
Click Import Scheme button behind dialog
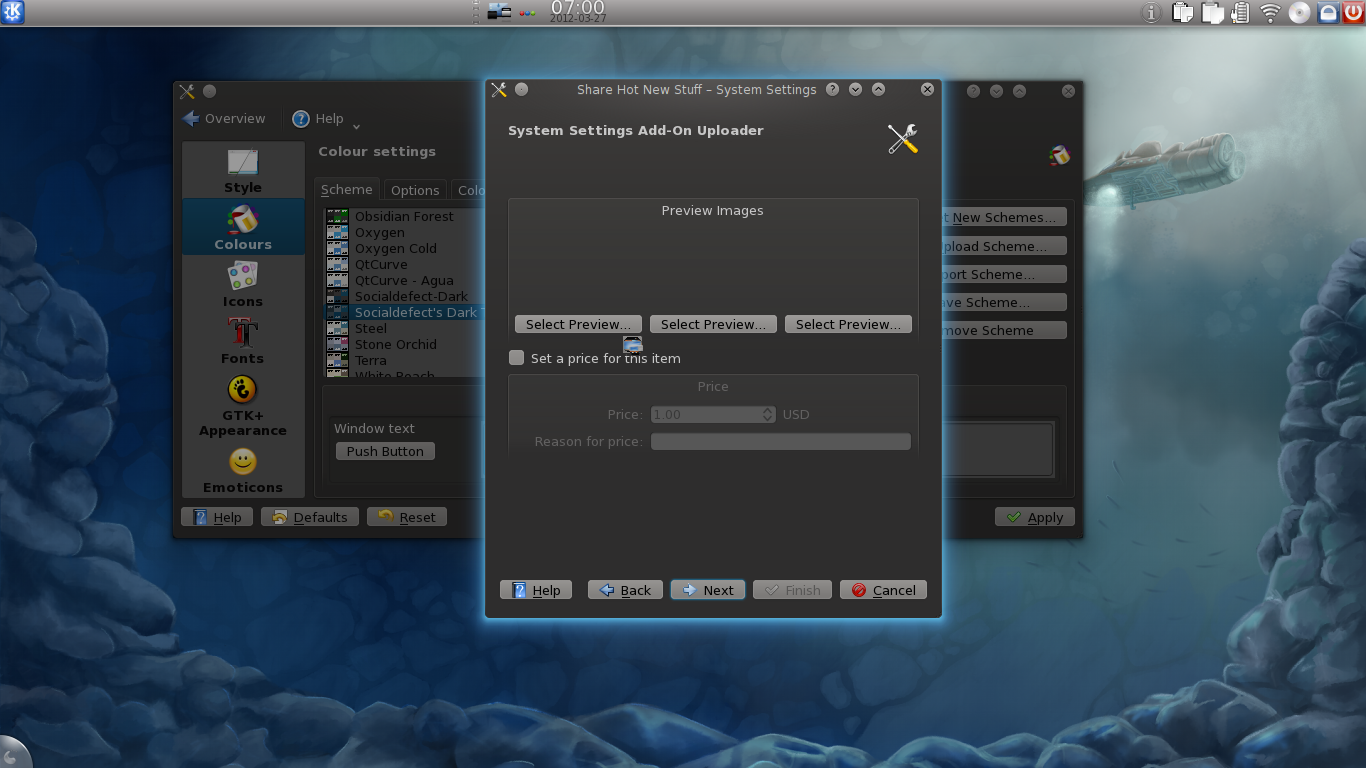(1004, 274)
